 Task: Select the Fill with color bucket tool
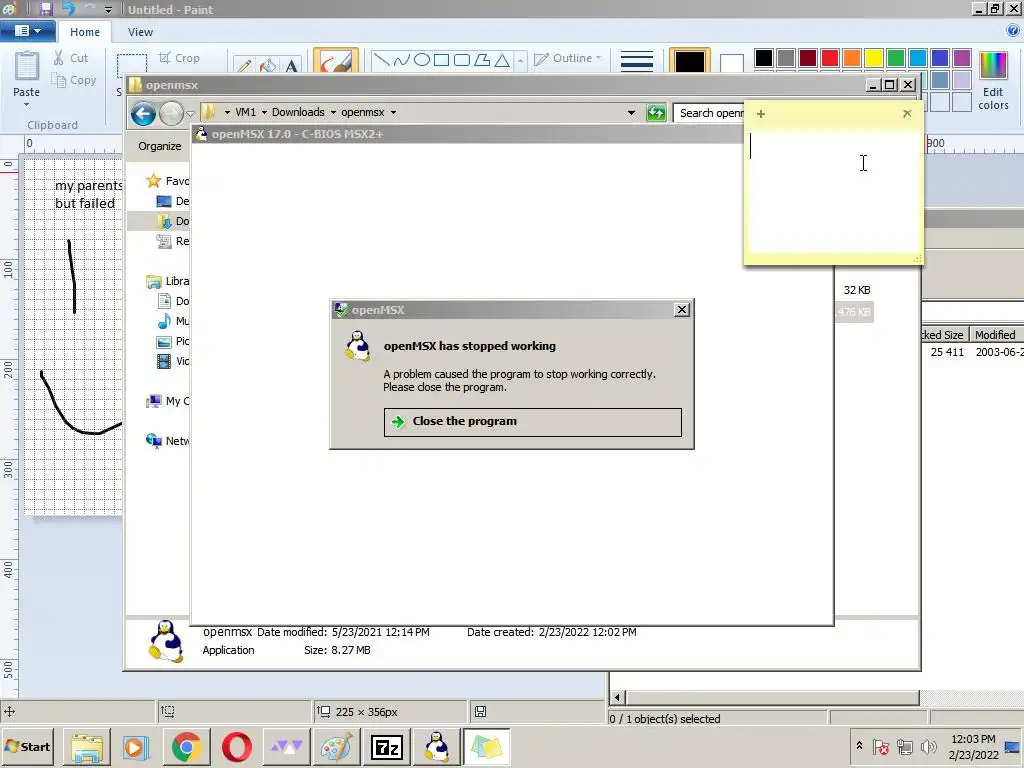268,65
